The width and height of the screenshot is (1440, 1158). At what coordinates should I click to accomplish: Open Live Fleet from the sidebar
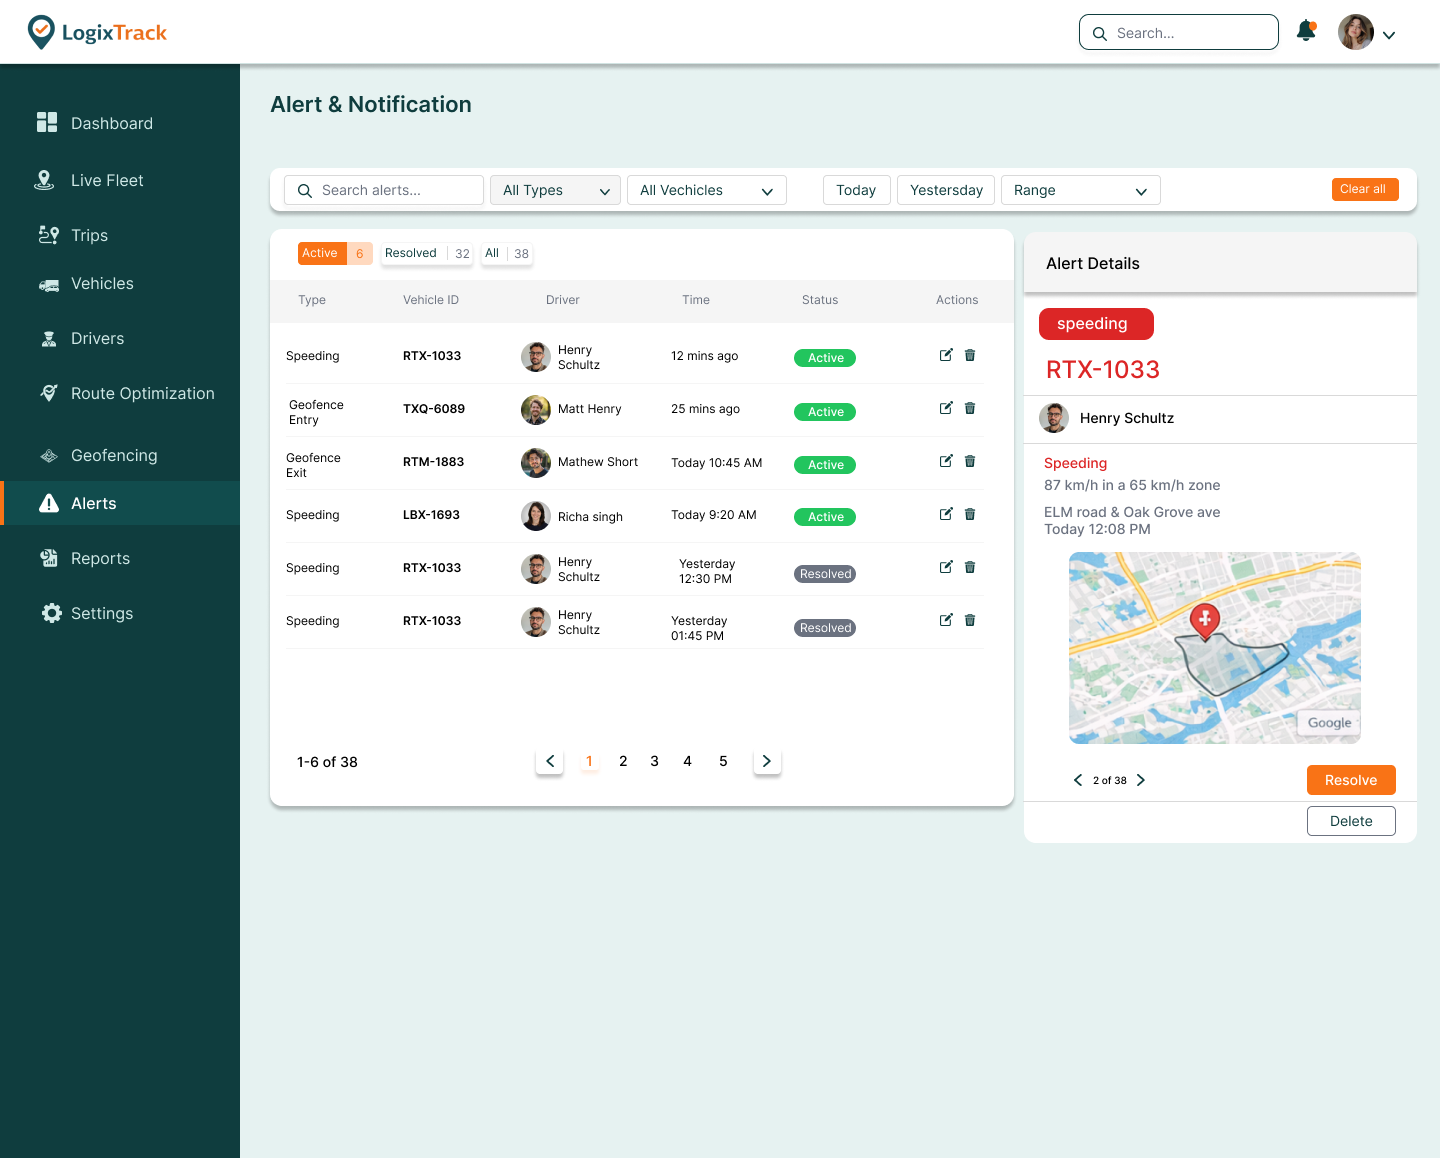click(107, 180)
